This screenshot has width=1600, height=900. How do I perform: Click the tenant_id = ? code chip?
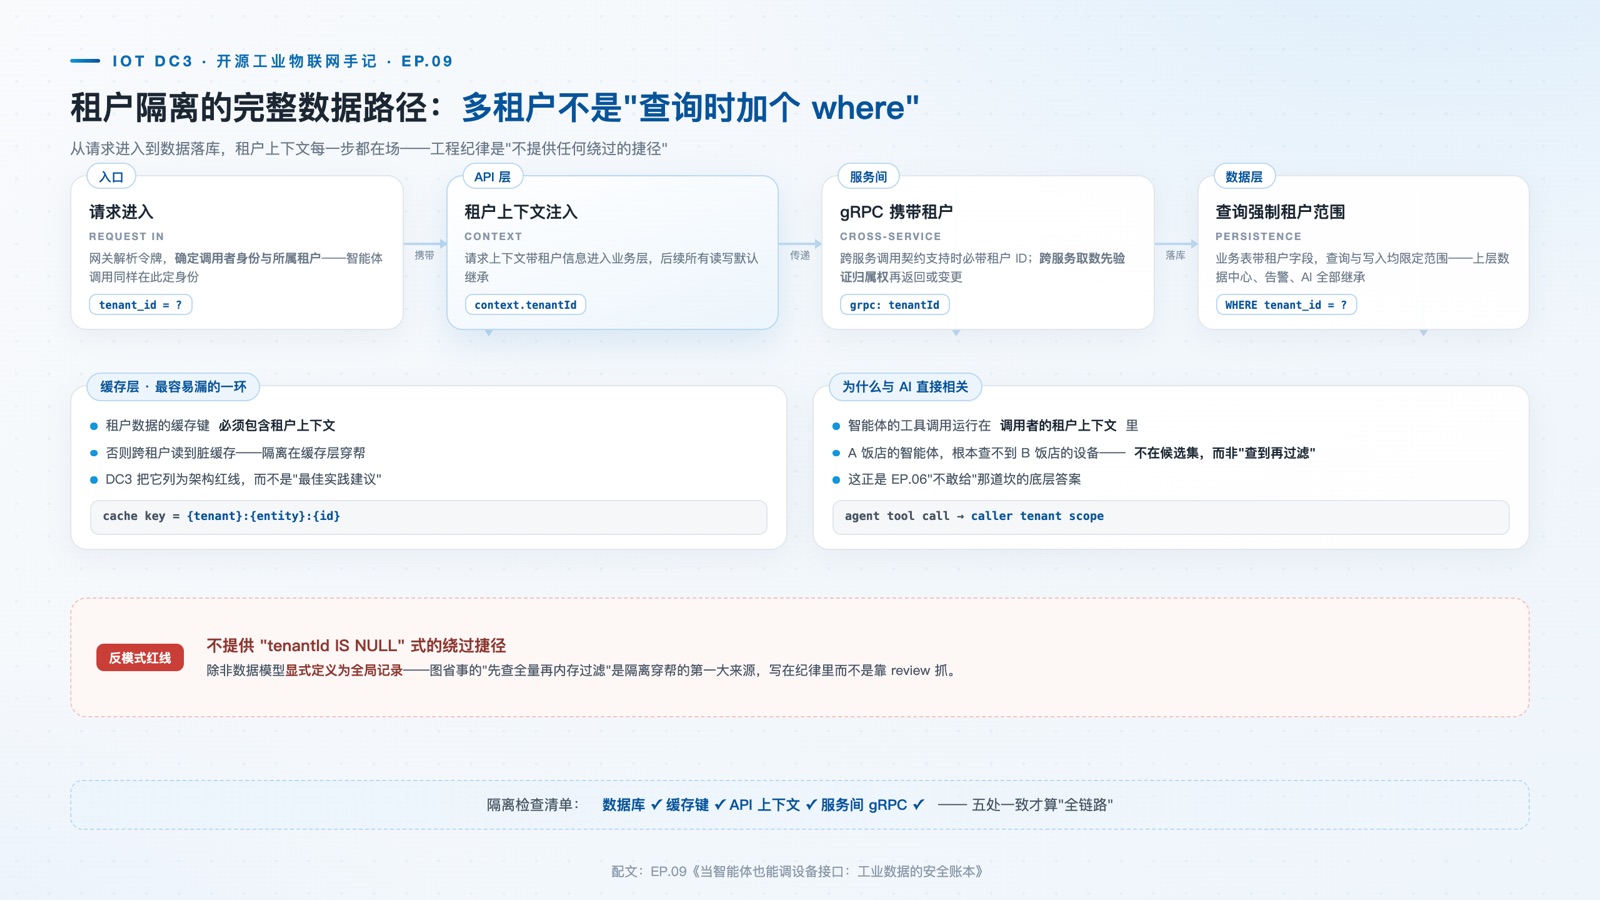point(140,305)
